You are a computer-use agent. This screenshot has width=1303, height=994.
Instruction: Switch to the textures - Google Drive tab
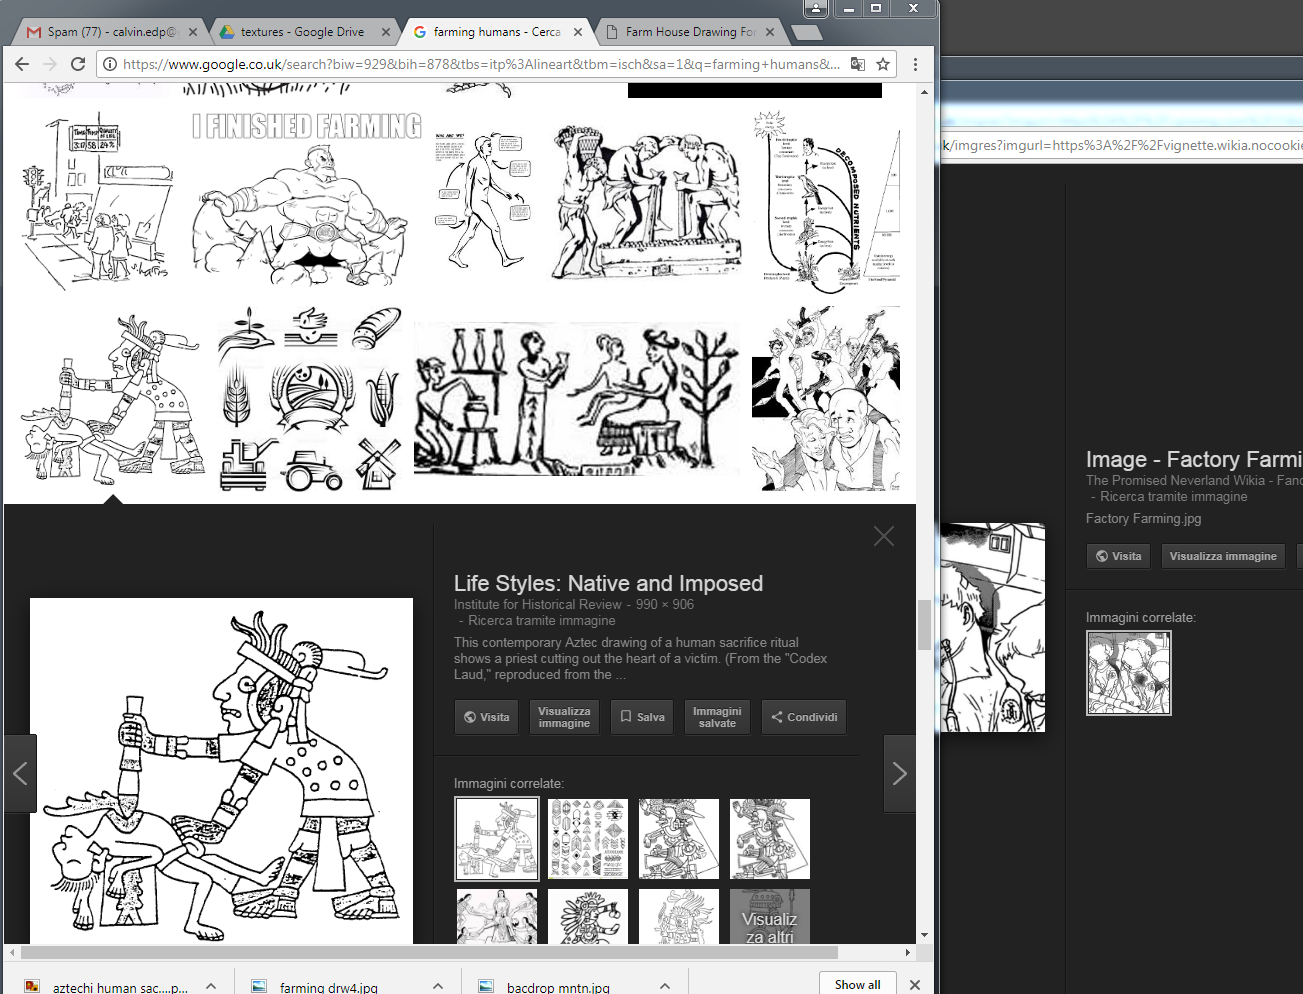[302, 32]
